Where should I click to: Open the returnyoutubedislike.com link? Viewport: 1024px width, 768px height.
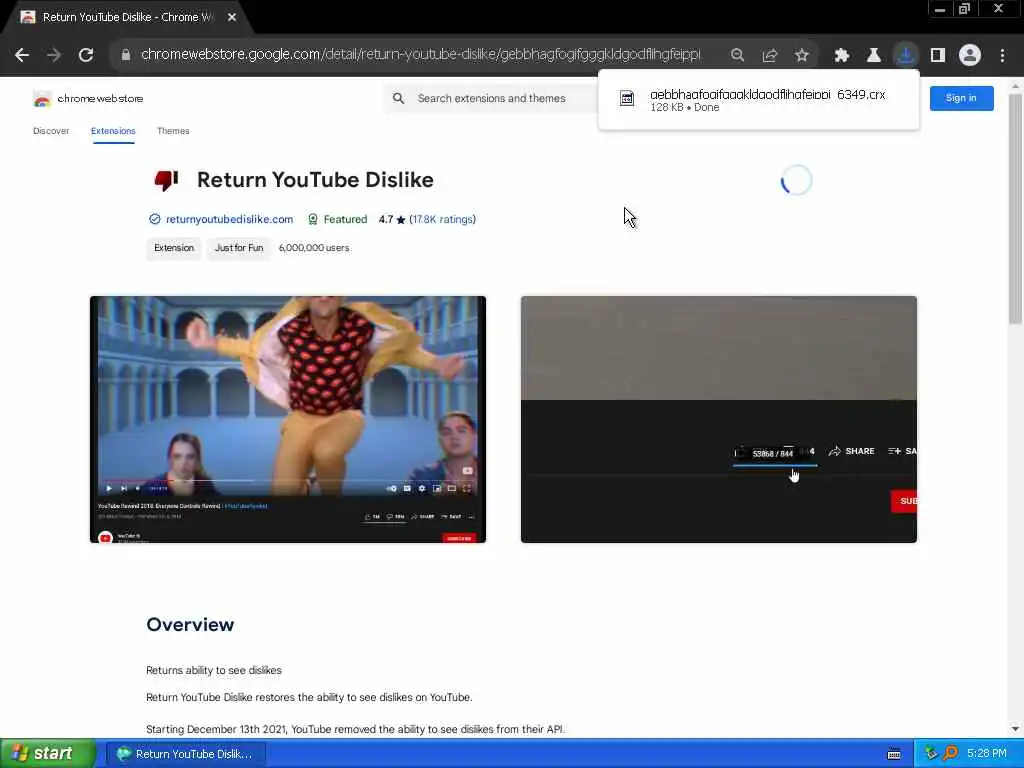point(229,219)
